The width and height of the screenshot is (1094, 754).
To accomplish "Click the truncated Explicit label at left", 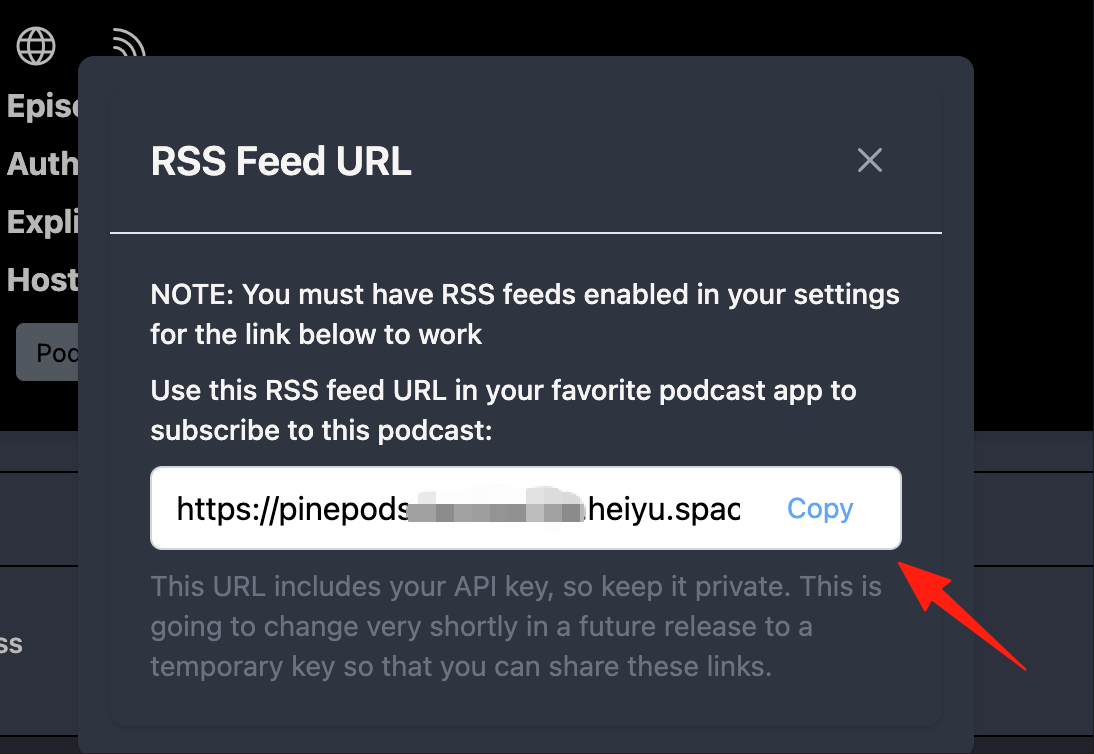I will coord(43,223).
